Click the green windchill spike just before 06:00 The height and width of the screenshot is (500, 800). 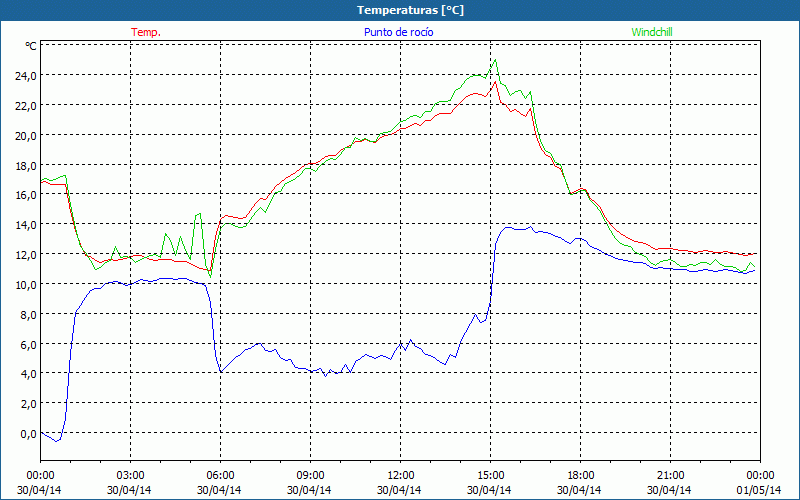coord(199,213)
